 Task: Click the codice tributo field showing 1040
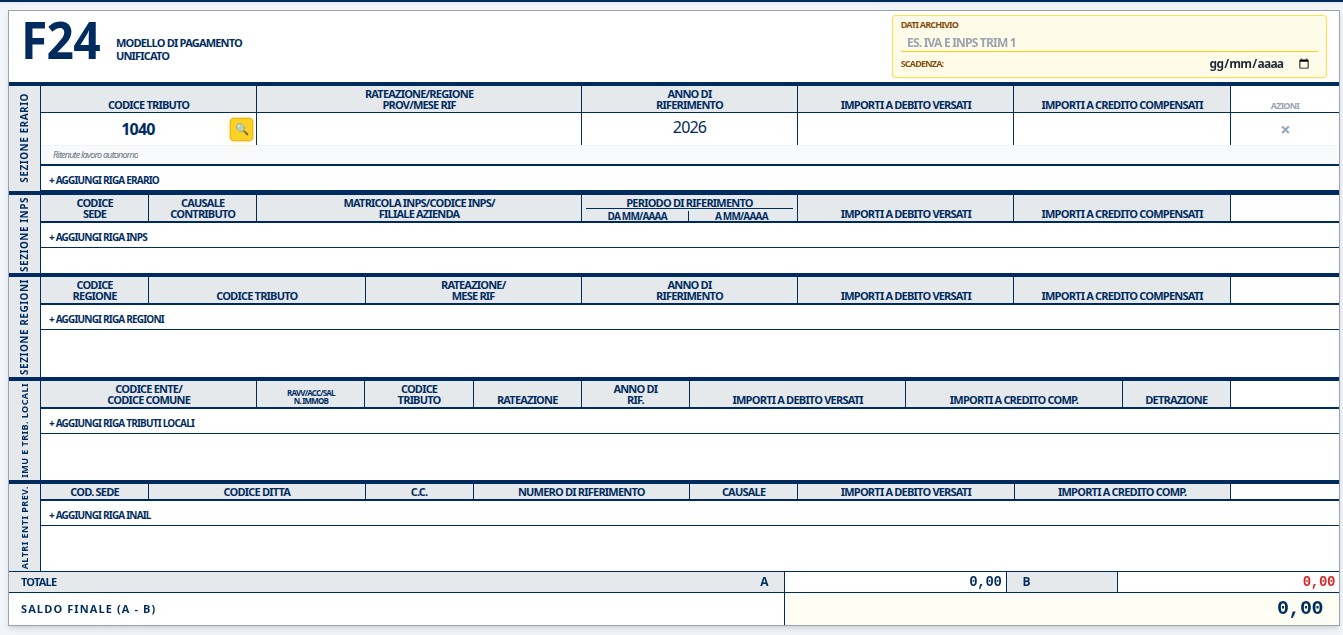tap(138, 129)
